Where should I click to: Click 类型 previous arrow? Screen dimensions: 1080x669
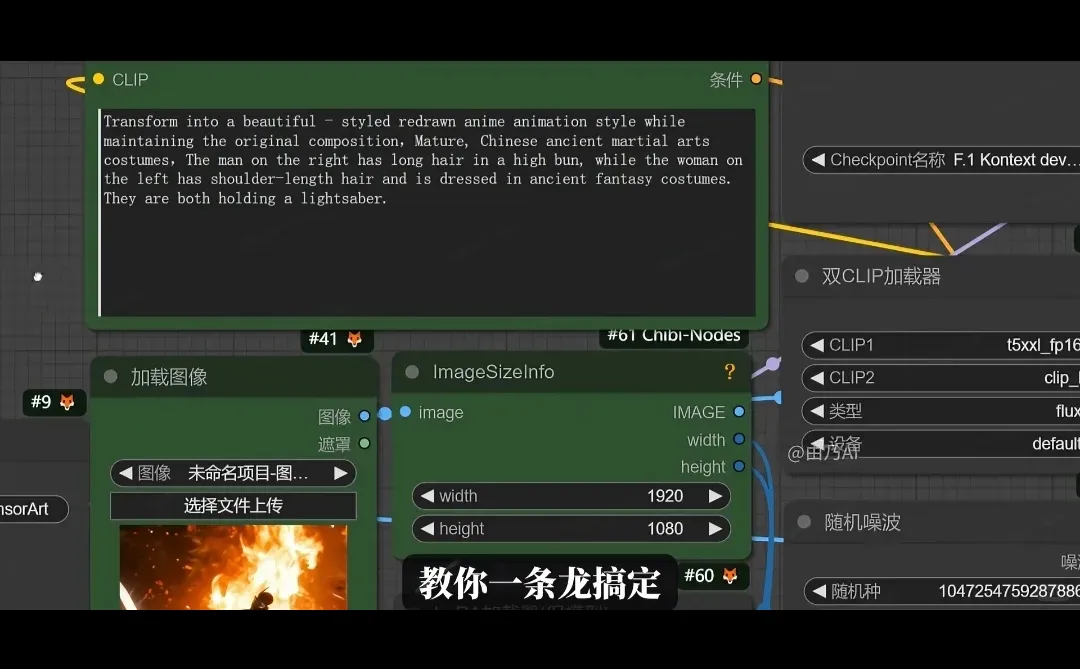tap(817, 411)
